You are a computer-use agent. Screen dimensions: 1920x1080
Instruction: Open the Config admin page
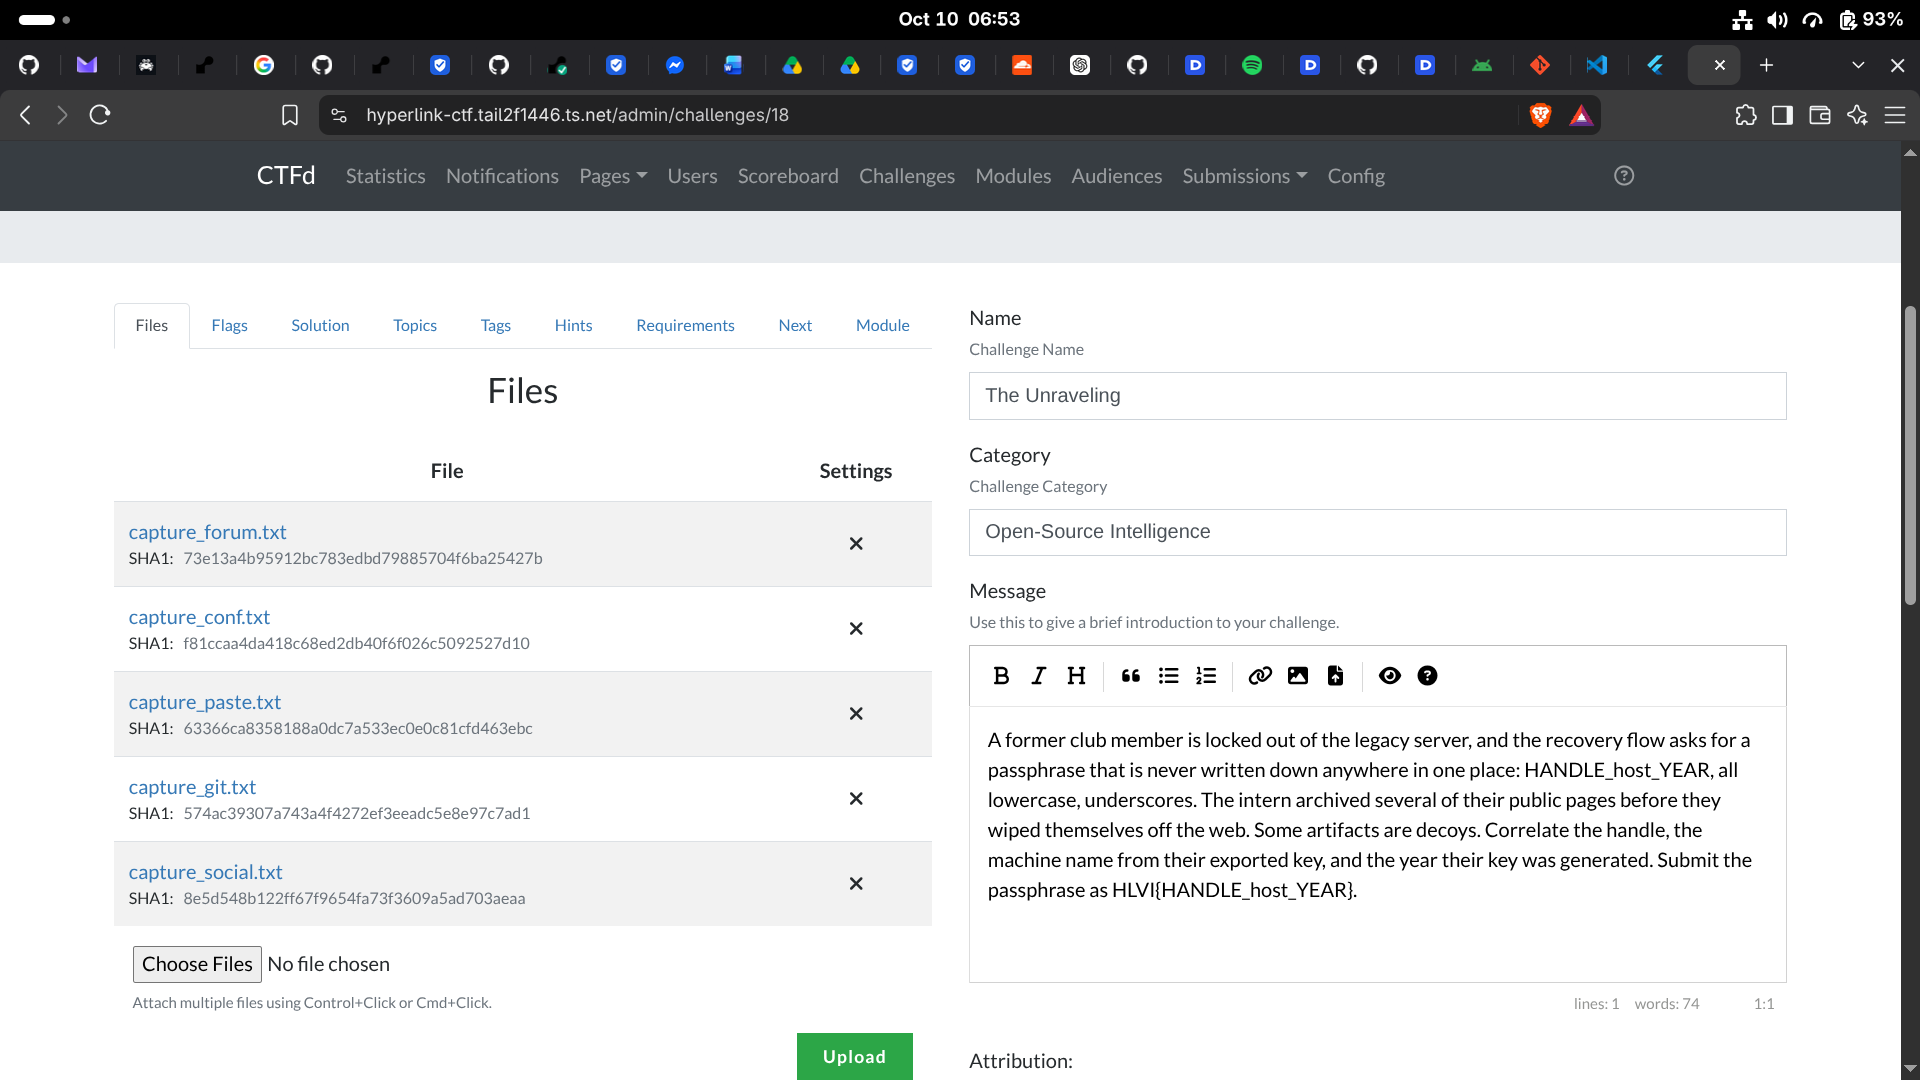click(1356, 176)
